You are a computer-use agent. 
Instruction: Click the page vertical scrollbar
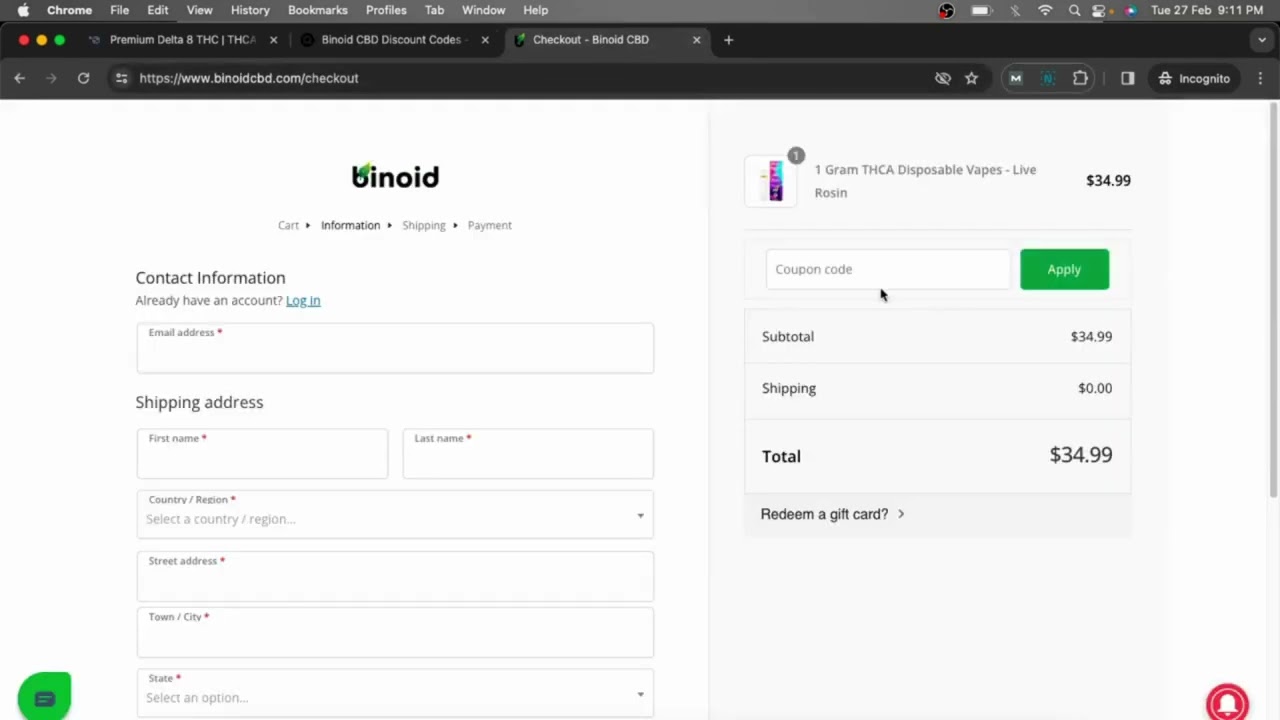pos(1273,300)
